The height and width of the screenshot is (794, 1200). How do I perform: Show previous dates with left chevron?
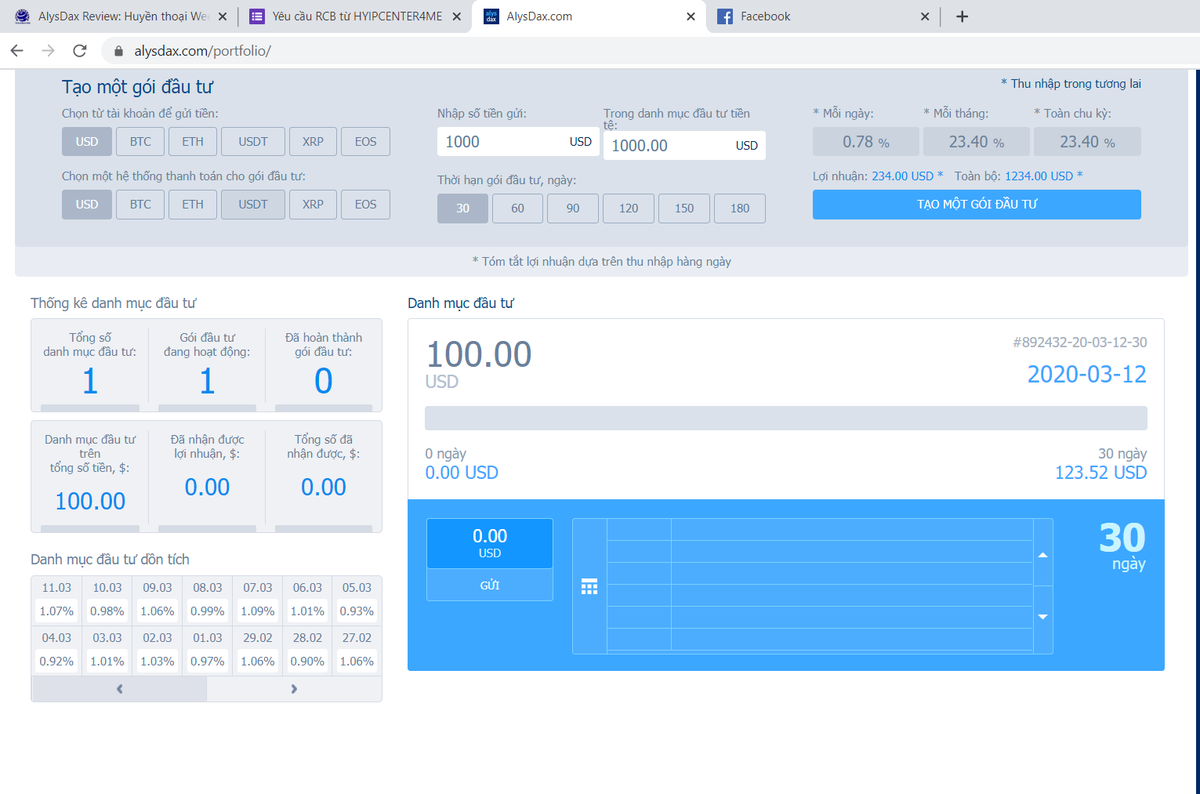[119, 688]
